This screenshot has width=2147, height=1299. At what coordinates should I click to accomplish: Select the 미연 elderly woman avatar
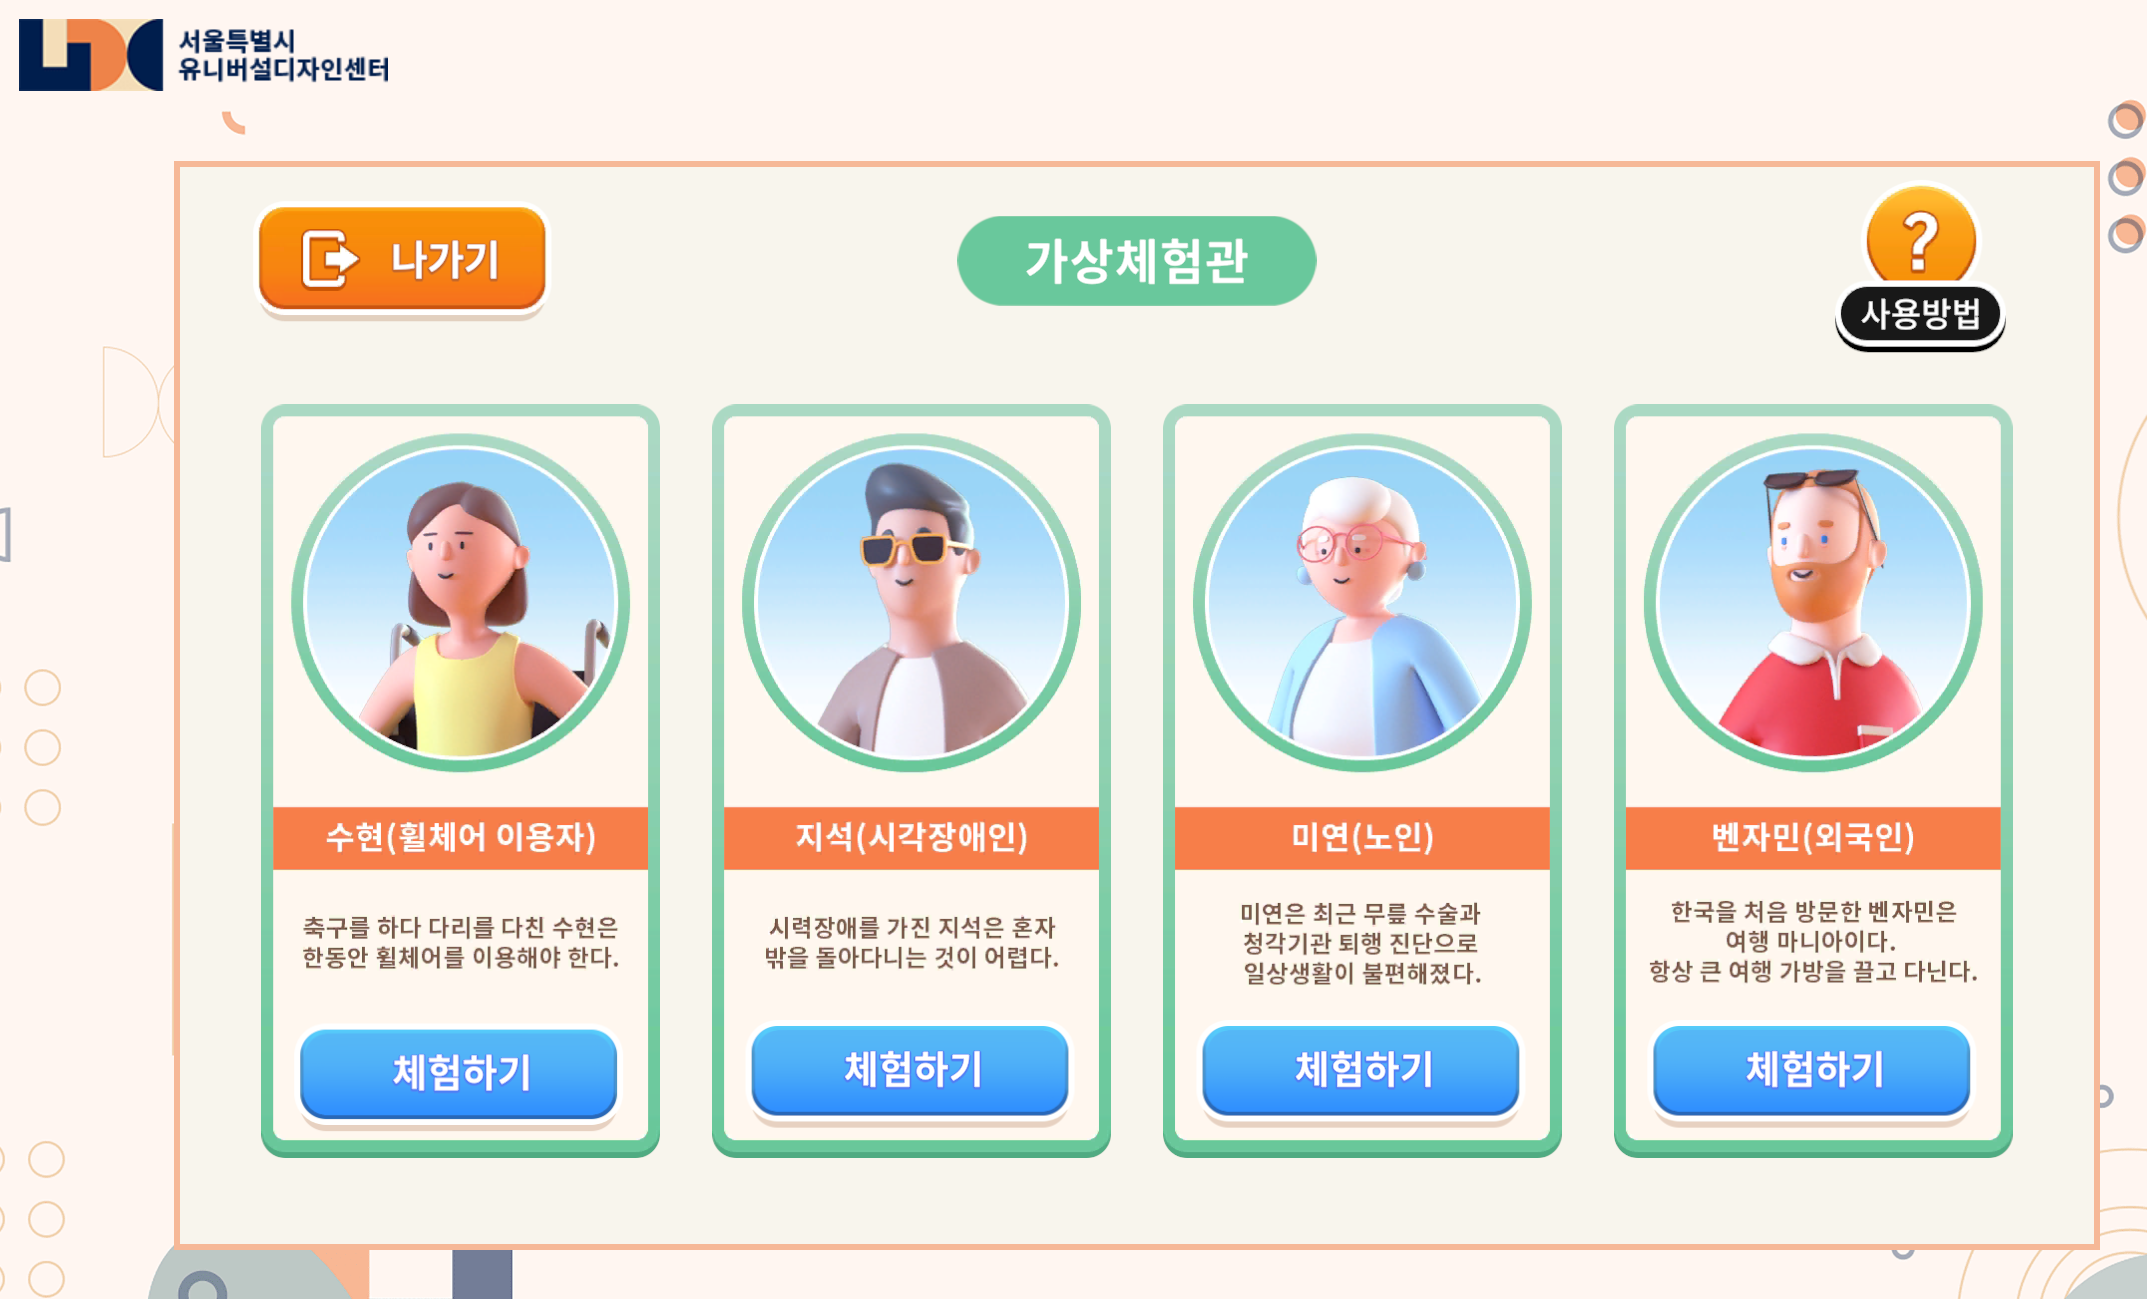click(1362, 603)
